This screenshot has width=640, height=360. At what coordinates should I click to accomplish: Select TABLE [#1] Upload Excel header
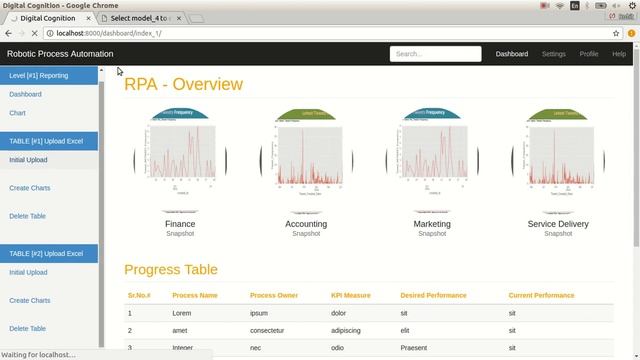point(49,141)
